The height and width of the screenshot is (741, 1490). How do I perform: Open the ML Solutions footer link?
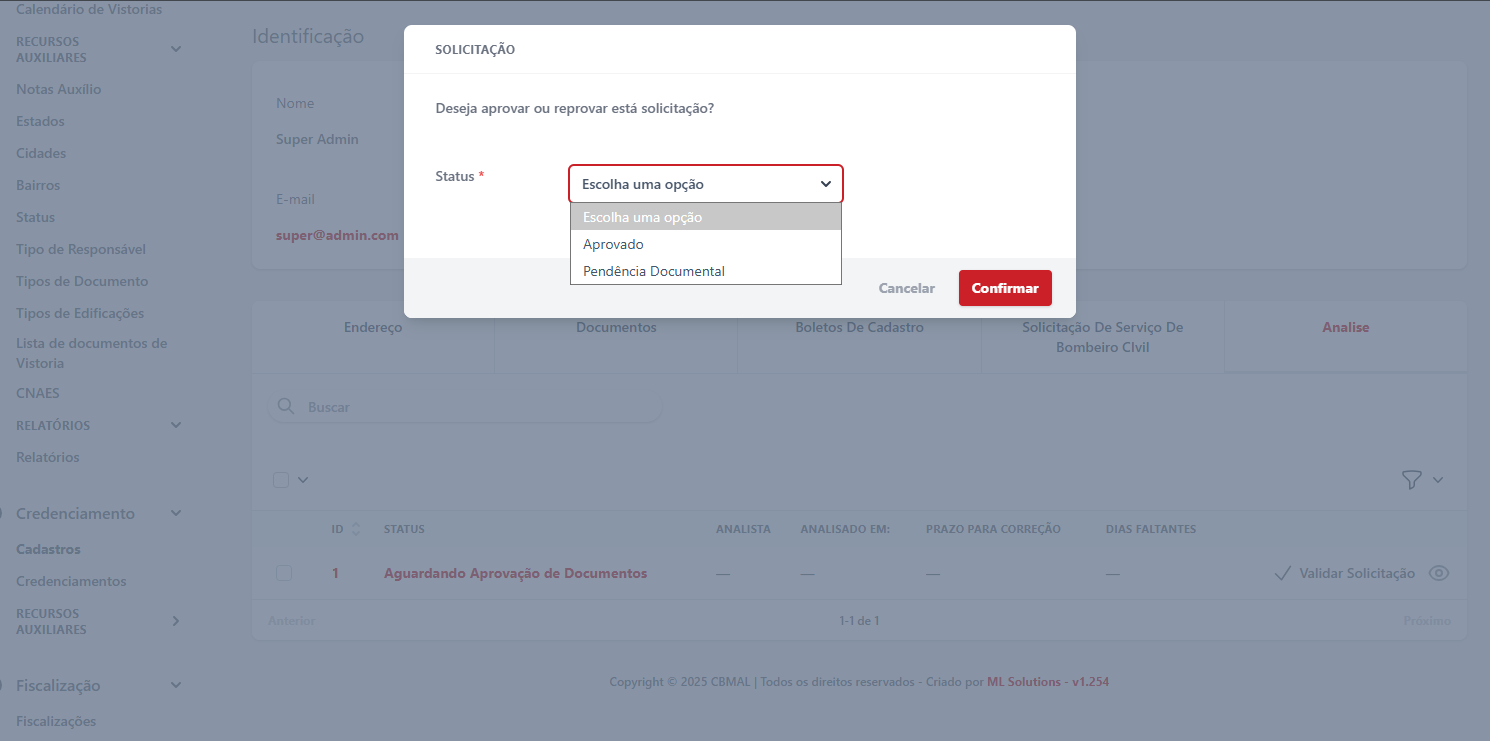[1023, 682]
